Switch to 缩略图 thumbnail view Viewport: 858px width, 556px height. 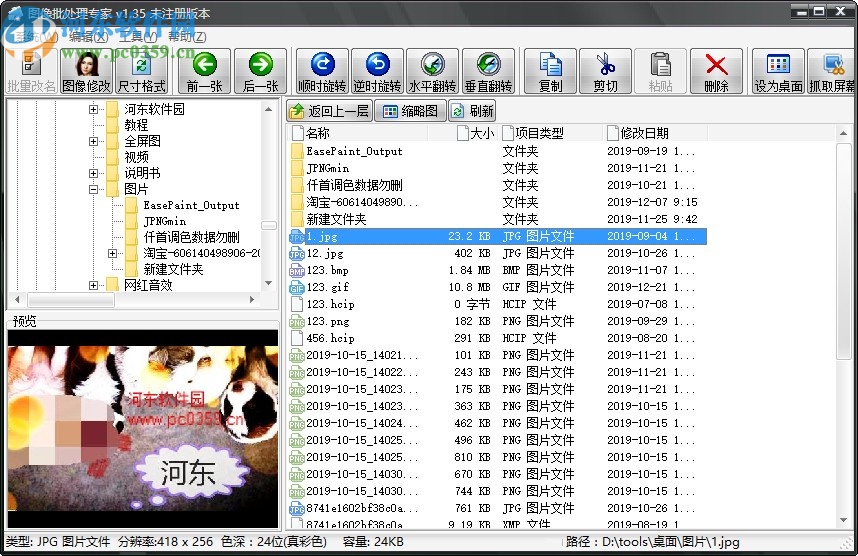[x=409, y=111]
